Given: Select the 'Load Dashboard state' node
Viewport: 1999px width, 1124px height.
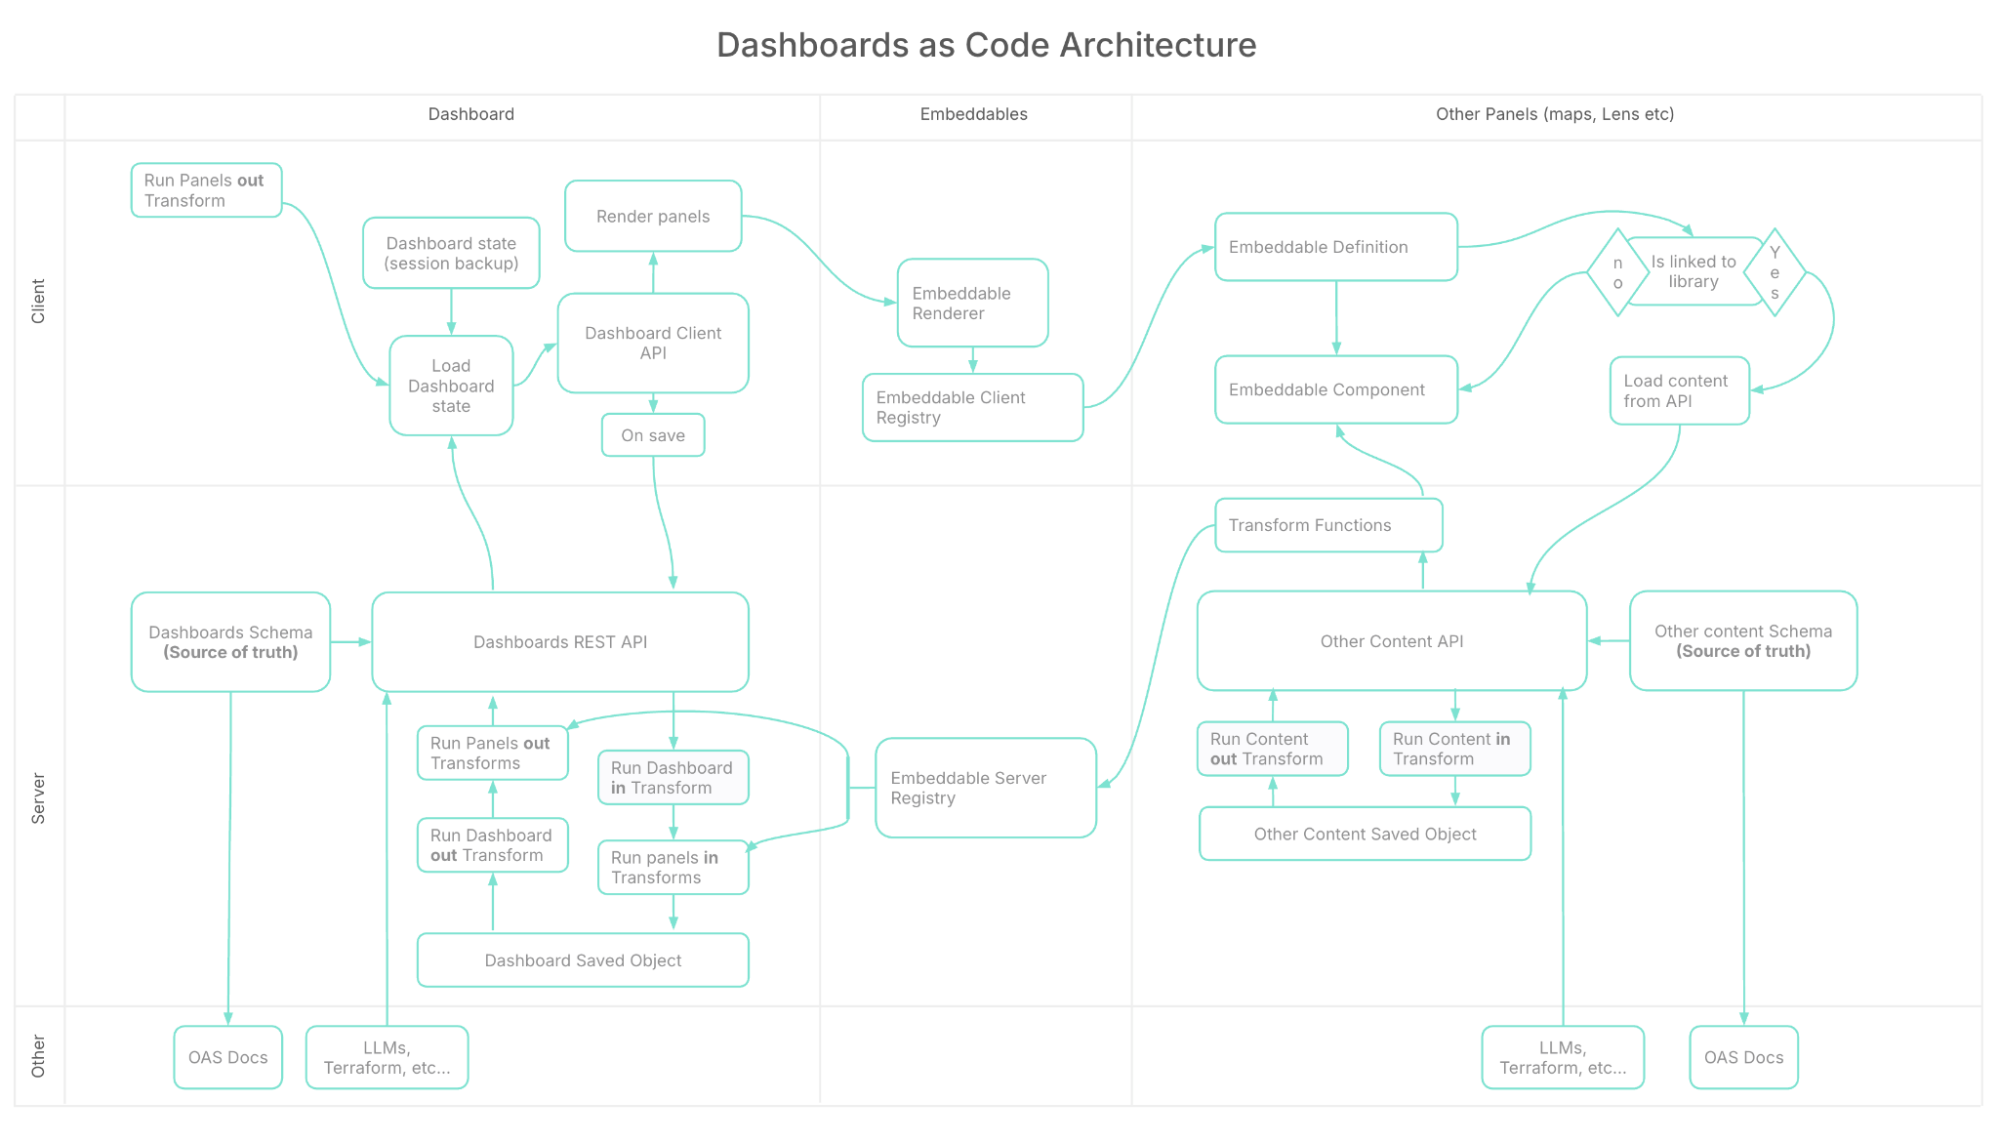Looking at the screenshot, I should 451,385.
